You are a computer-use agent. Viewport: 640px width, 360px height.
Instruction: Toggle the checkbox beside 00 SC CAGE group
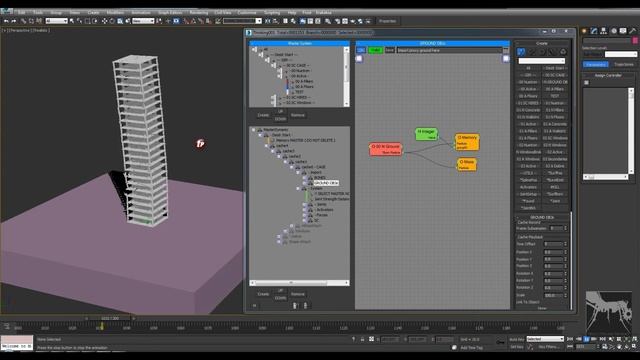point(273,65)
